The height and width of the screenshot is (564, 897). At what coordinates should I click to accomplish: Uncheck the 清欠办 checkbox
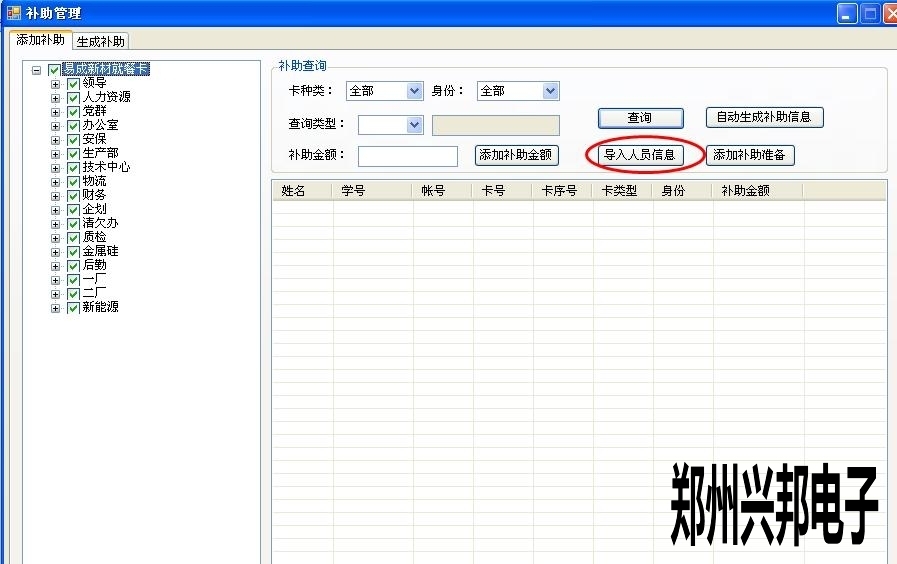tap(73, 224)
